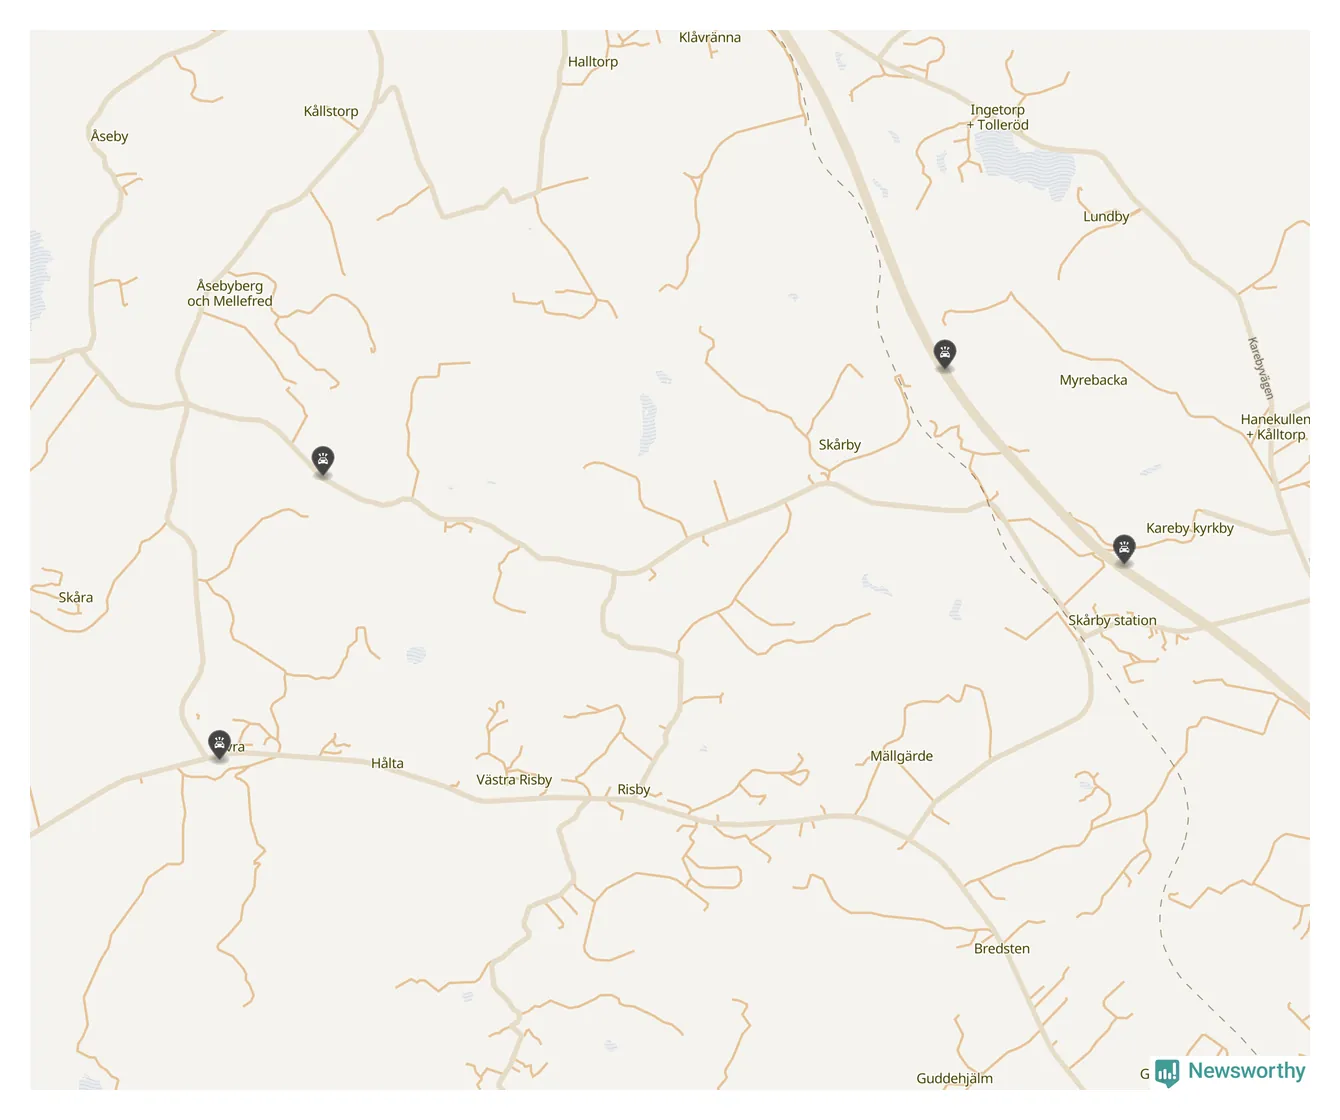Select the Lundby place label
1340x1120 pixels.
coord(1106,217)
